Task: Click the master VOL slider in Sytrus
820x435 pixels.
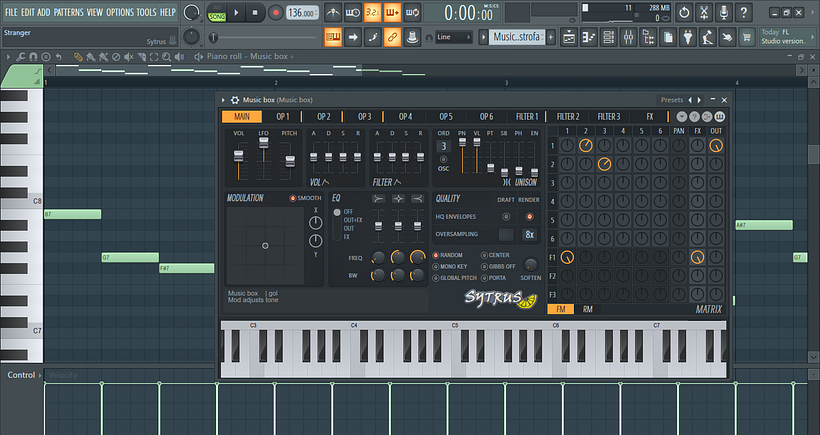Action: [239, 156]
